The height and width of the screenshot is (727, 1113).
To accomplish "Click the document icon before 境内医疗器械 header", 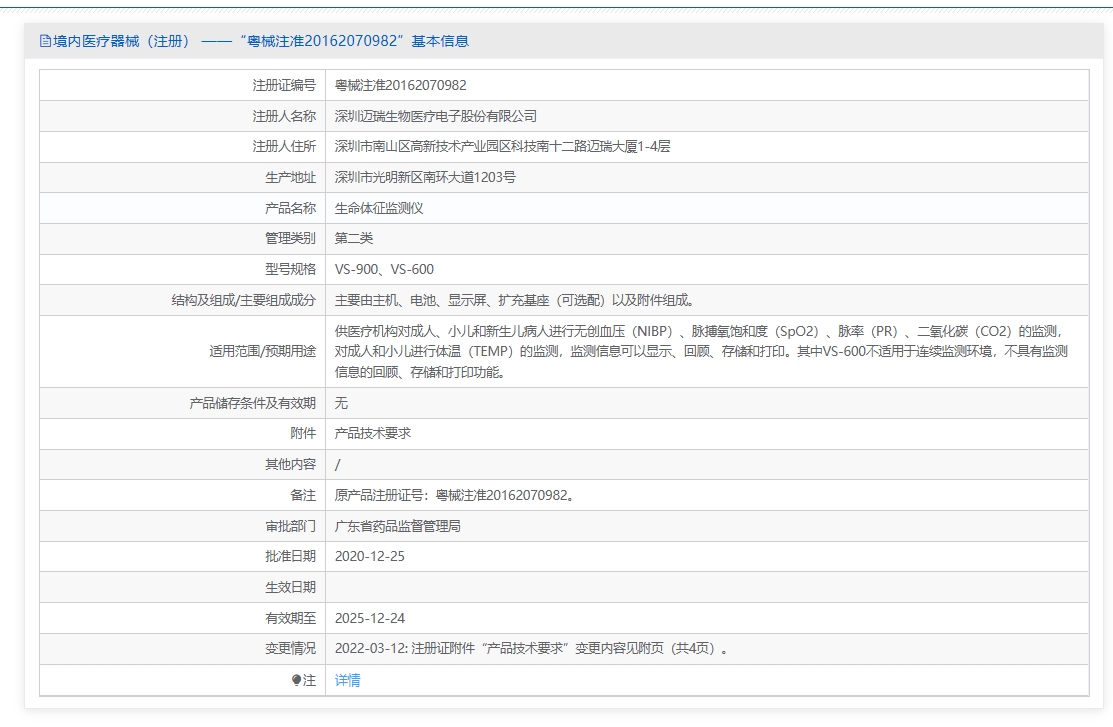I will [x=45, y=41].
